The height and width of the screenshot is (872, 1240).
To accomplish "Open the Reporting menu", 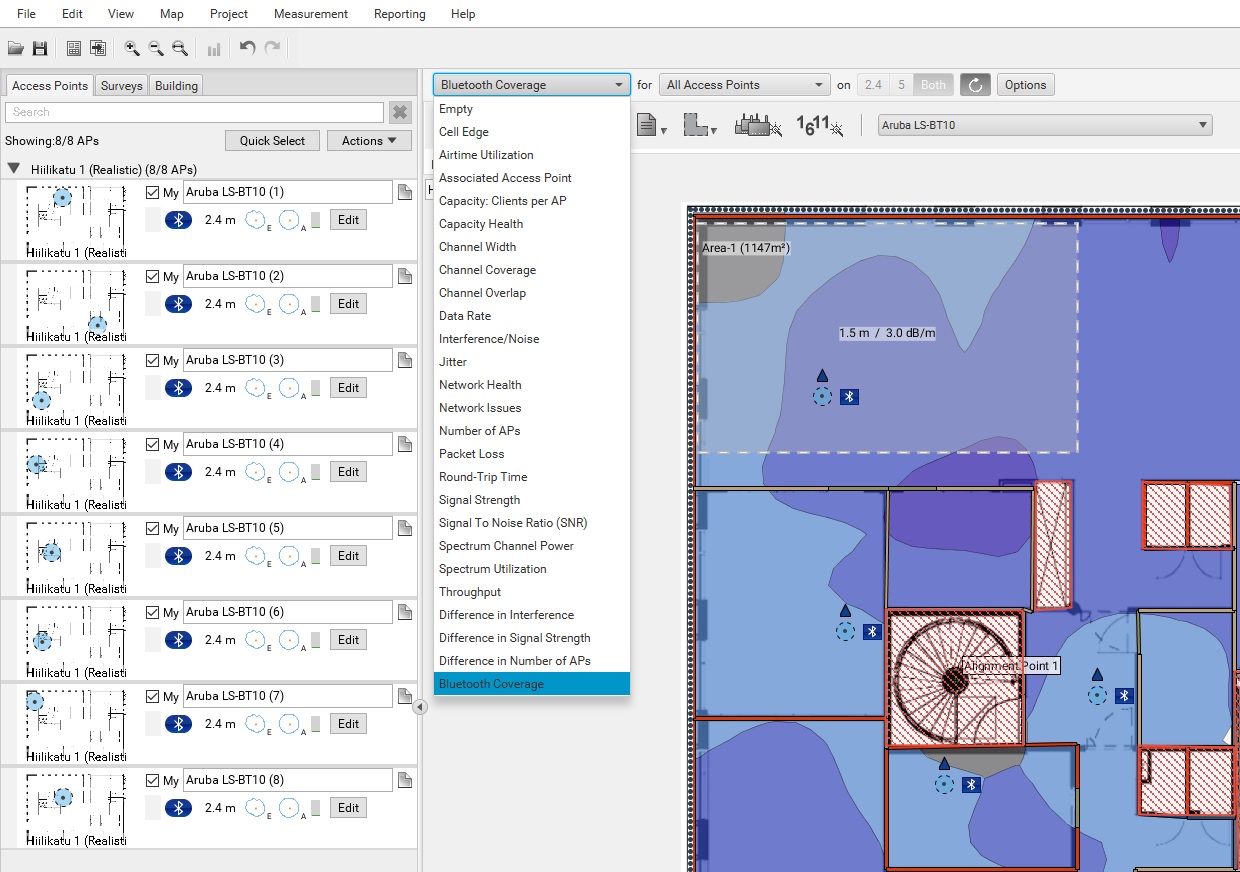I will tap(400, 14).
